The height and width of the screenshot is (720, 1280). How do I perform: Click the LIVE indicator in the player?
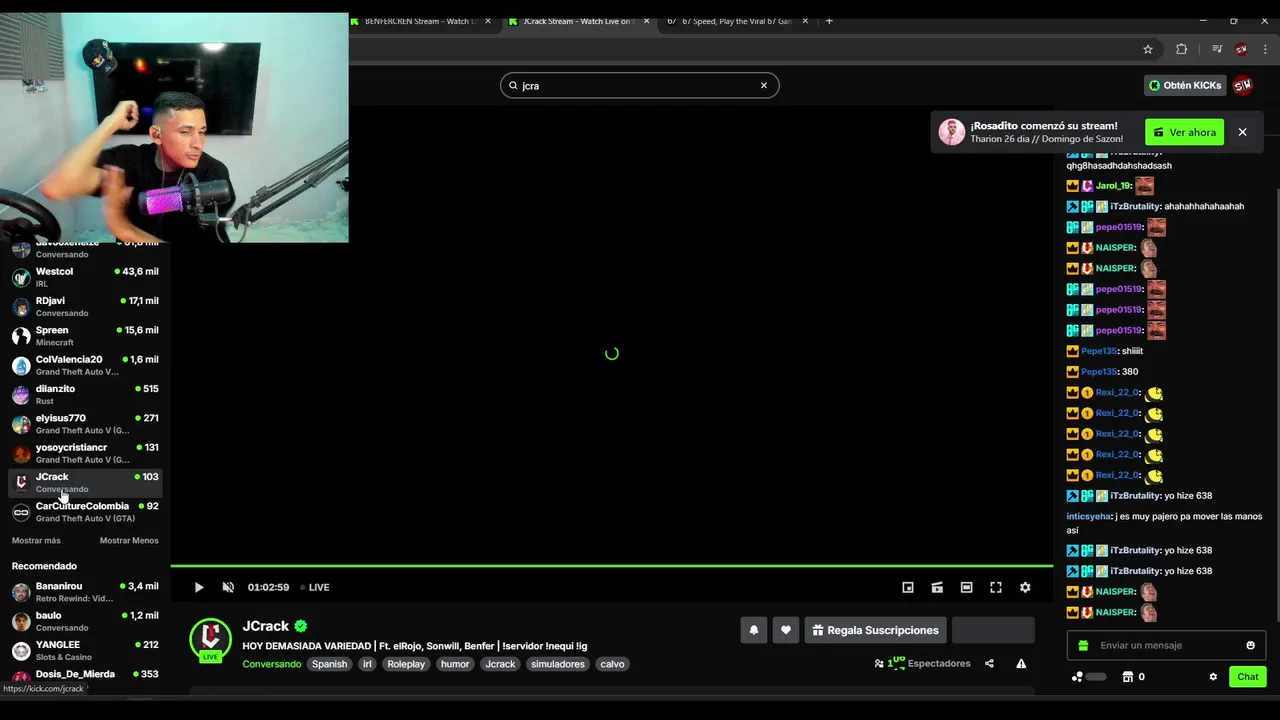[x=315, y=587]
